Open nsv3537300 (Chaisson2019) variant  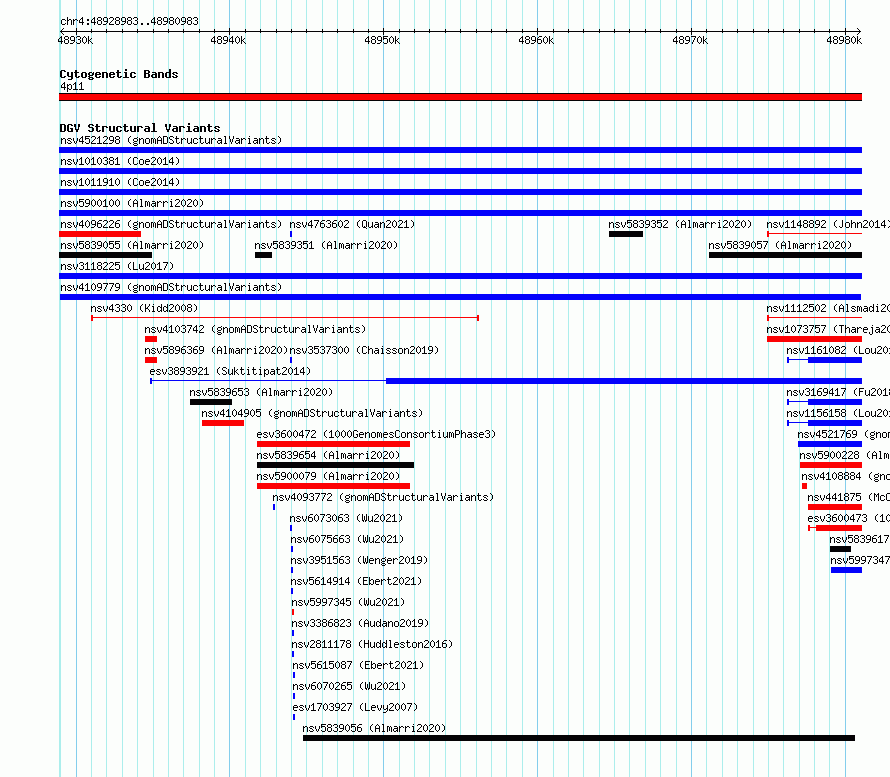tap(364, 350)
